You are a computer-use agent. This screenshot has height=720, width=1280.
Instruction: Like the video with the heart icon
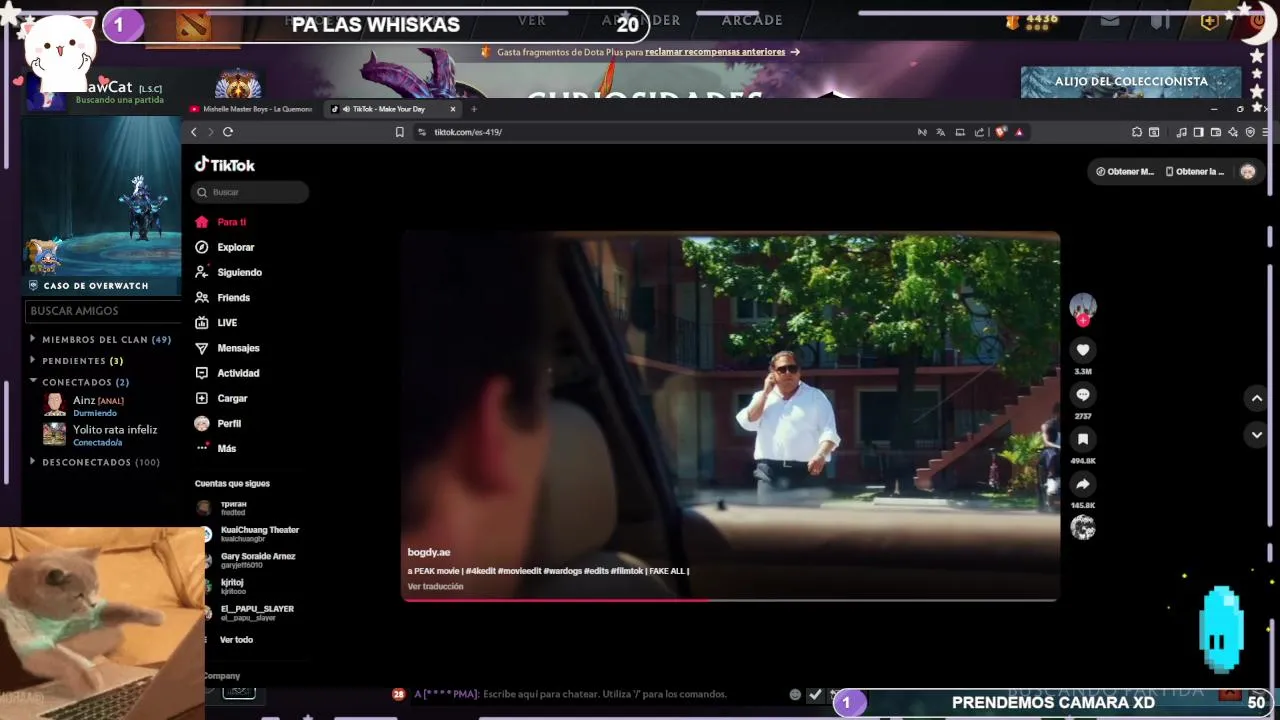pyautogui.click(x=1083, y=350)
